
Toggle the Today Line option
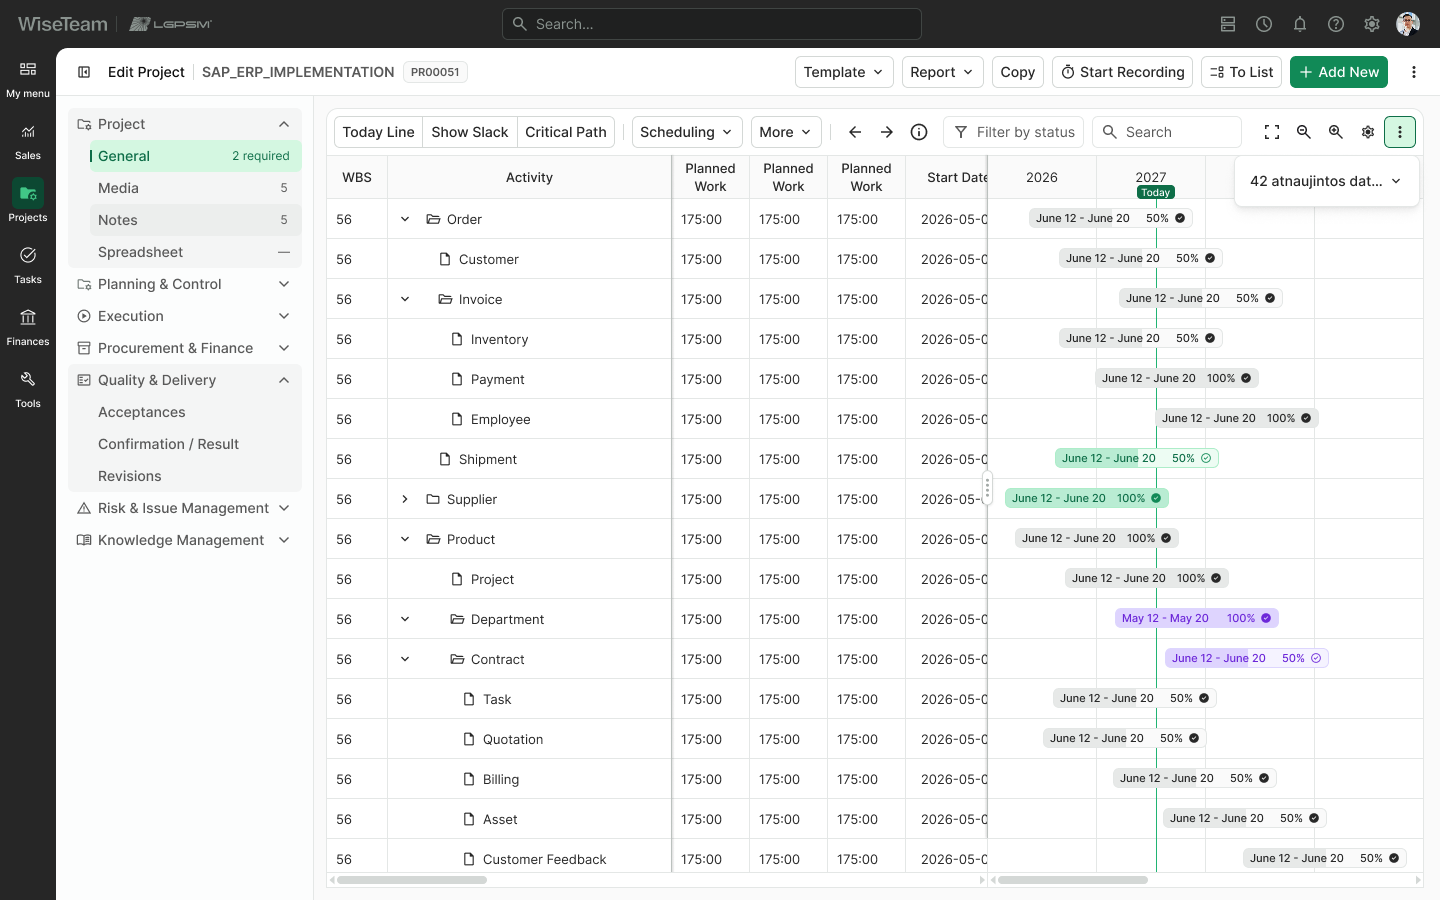tap(378, 132)
